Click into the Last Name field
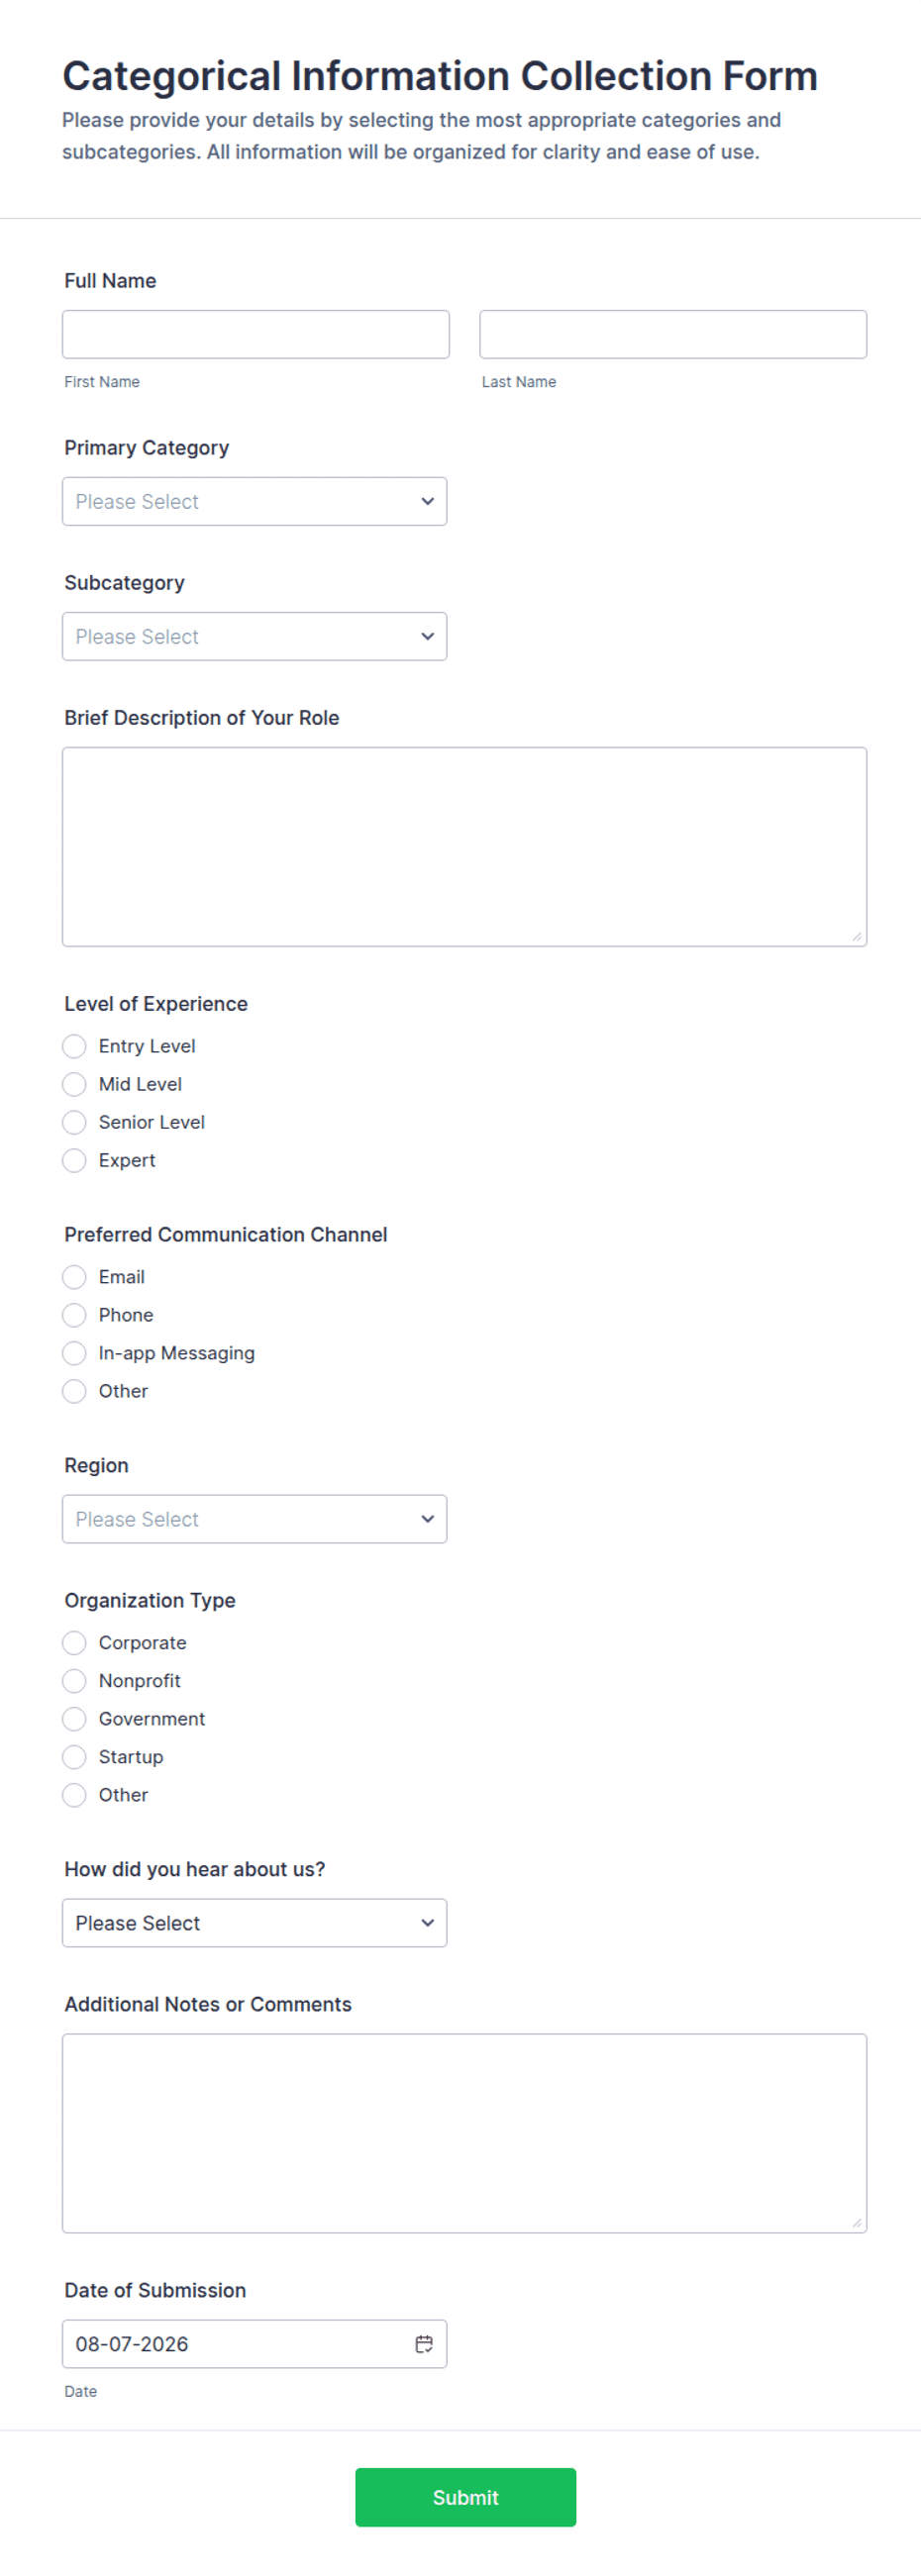The image size is (921, 2576). point(673,334)
